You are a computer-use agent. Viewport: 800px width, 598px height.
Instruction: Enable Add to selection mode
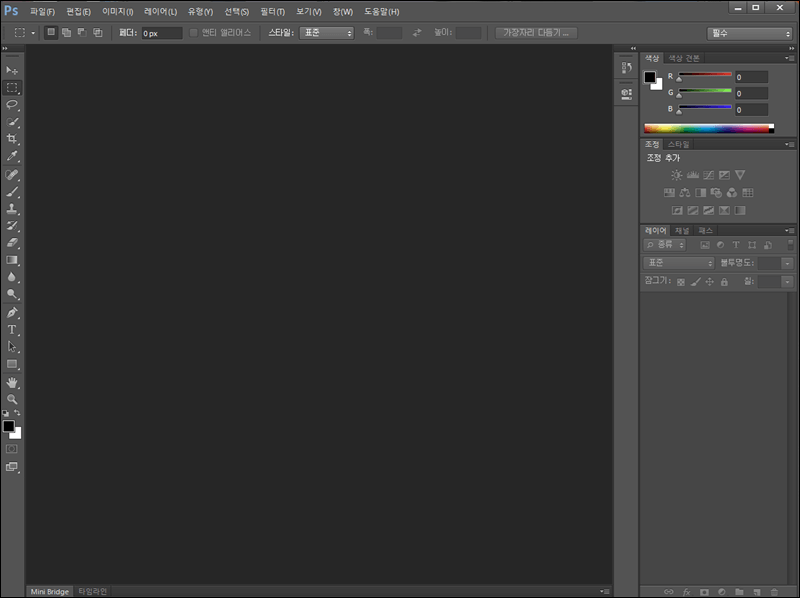[x=66, y=32]
